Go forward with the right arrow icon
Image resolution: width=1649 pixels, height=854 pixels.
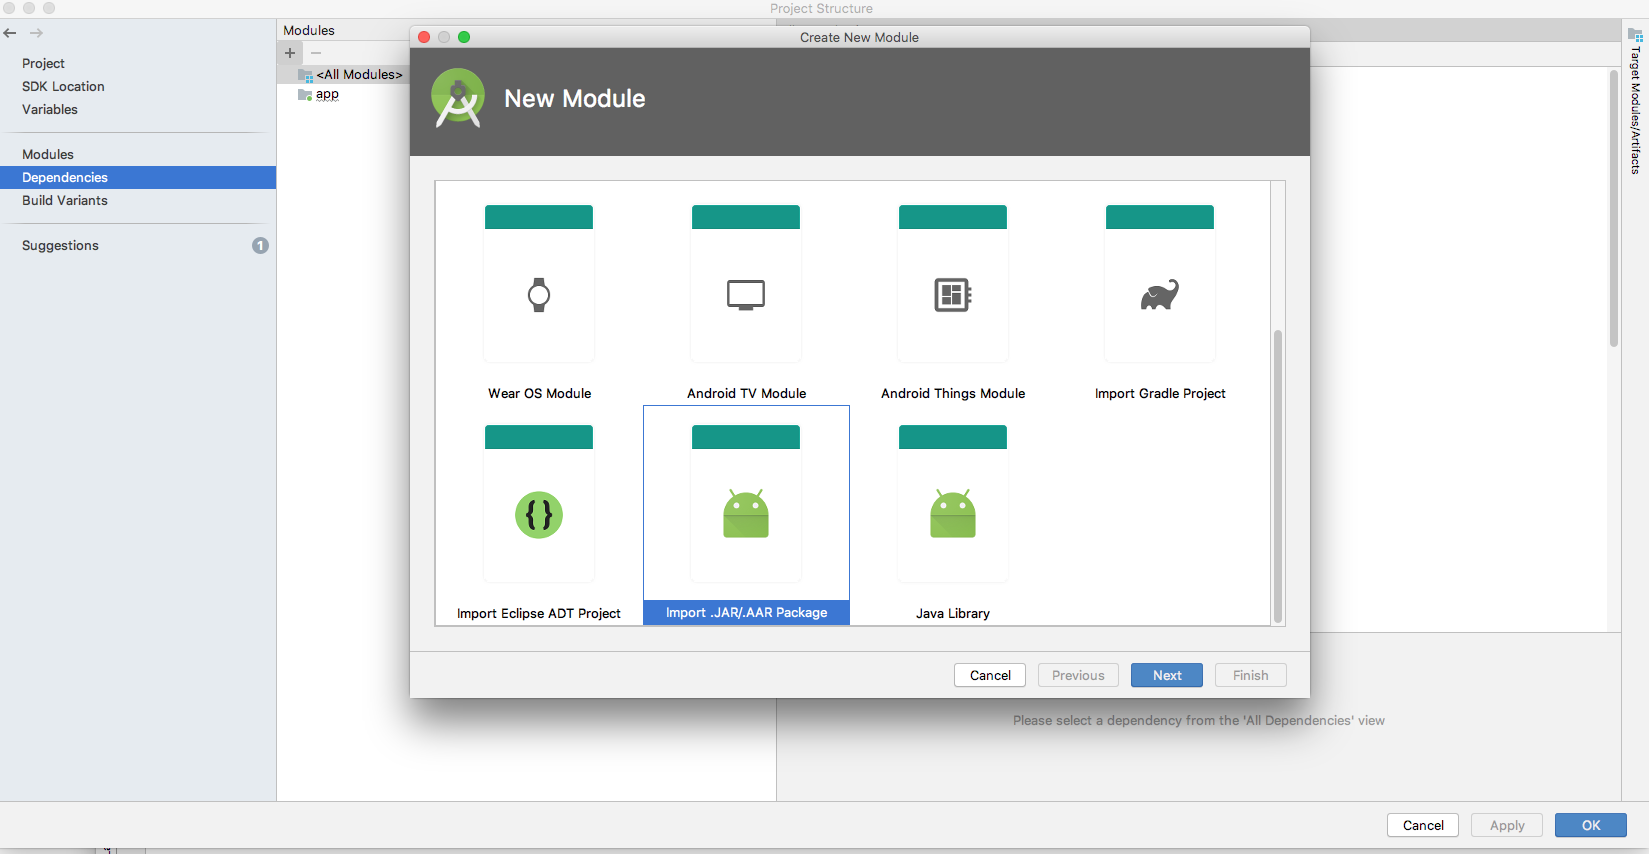click(x=36, y=33)
